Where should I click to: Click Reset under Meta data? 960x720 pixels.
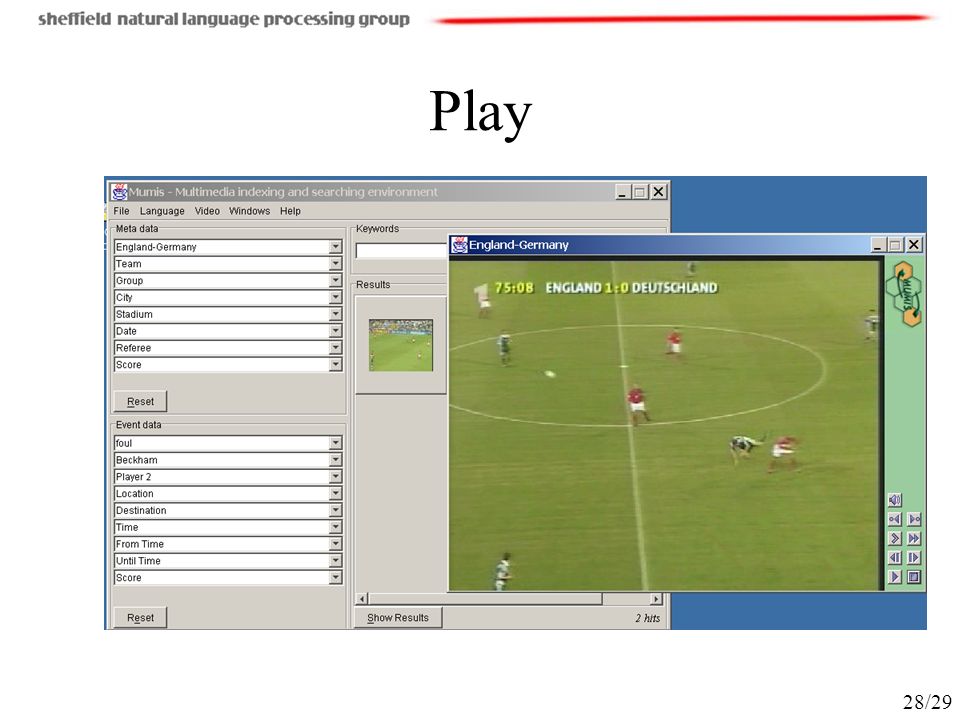click(x=140, y=402)
